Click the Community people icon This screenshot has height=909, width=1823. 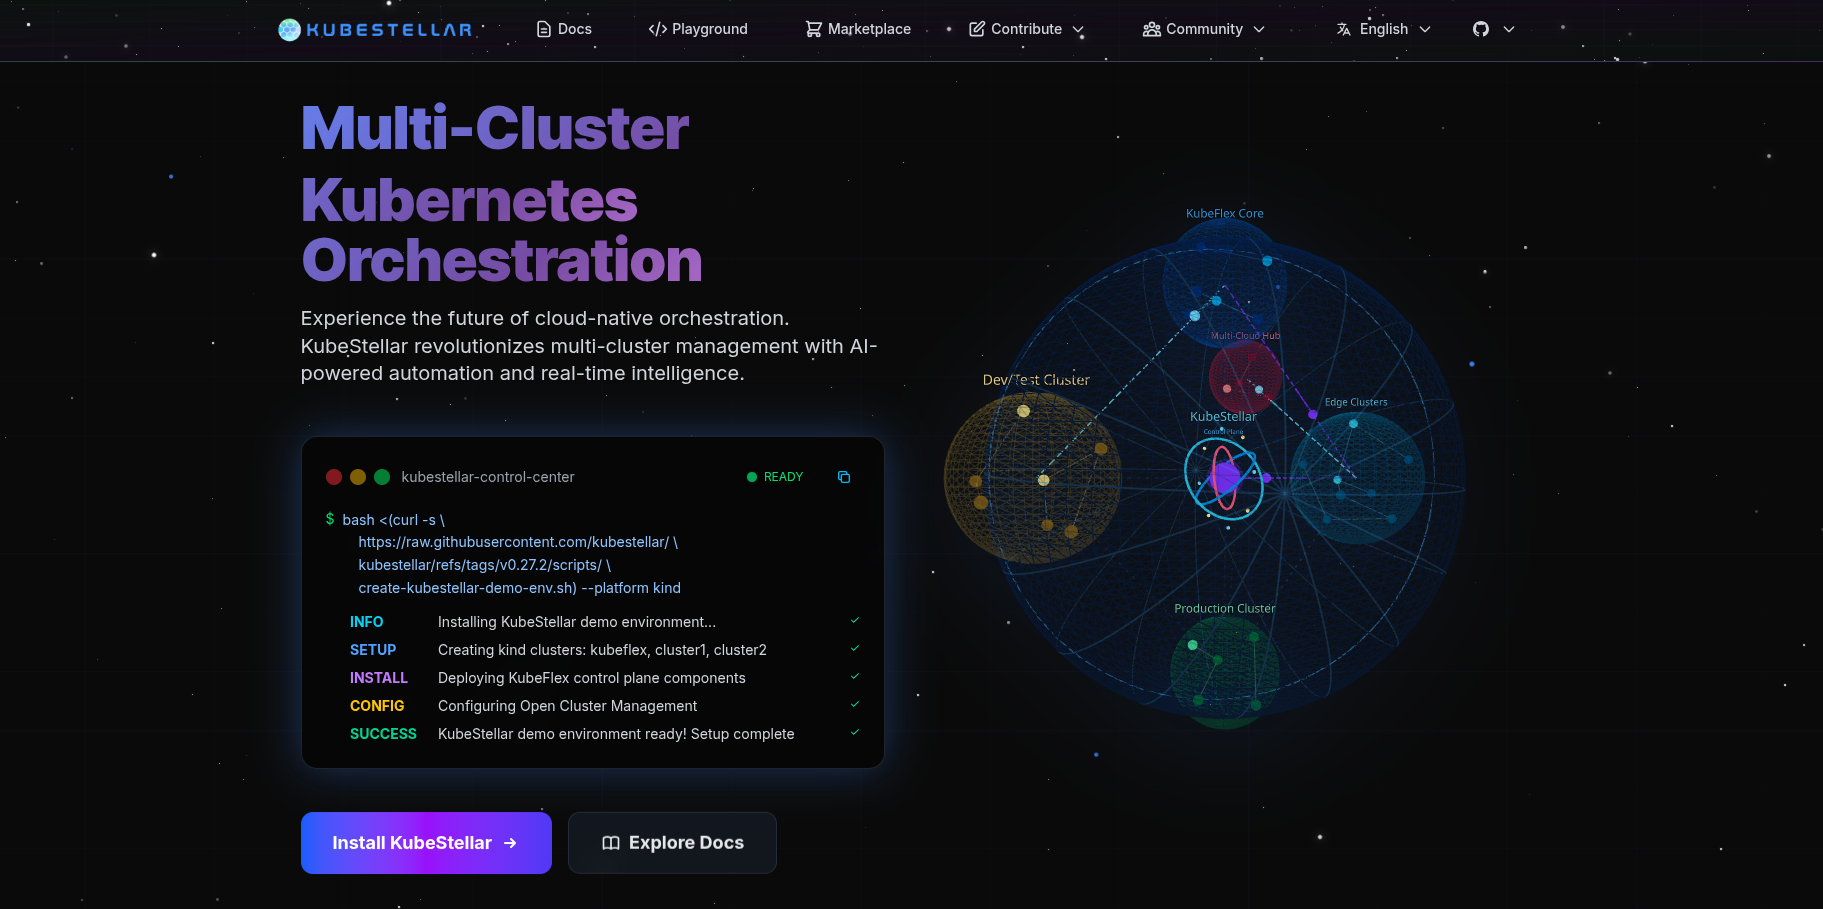coord(1152,29)
